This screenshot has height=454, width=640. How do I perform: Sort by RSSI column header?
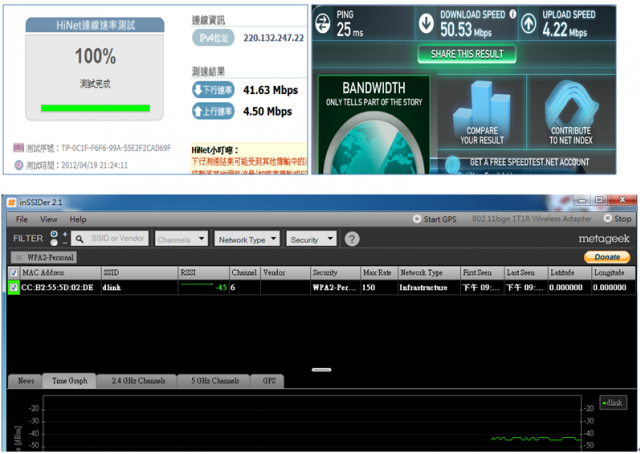[x=203, y=273]
